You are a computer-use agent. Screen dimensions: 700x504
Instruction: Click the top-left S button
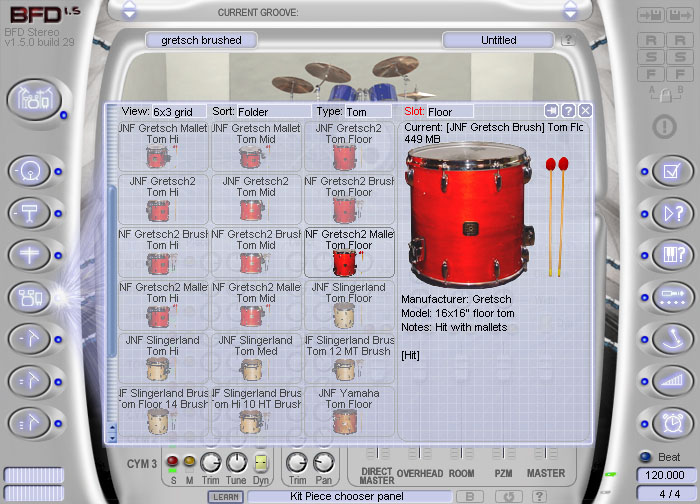[651, 57]
